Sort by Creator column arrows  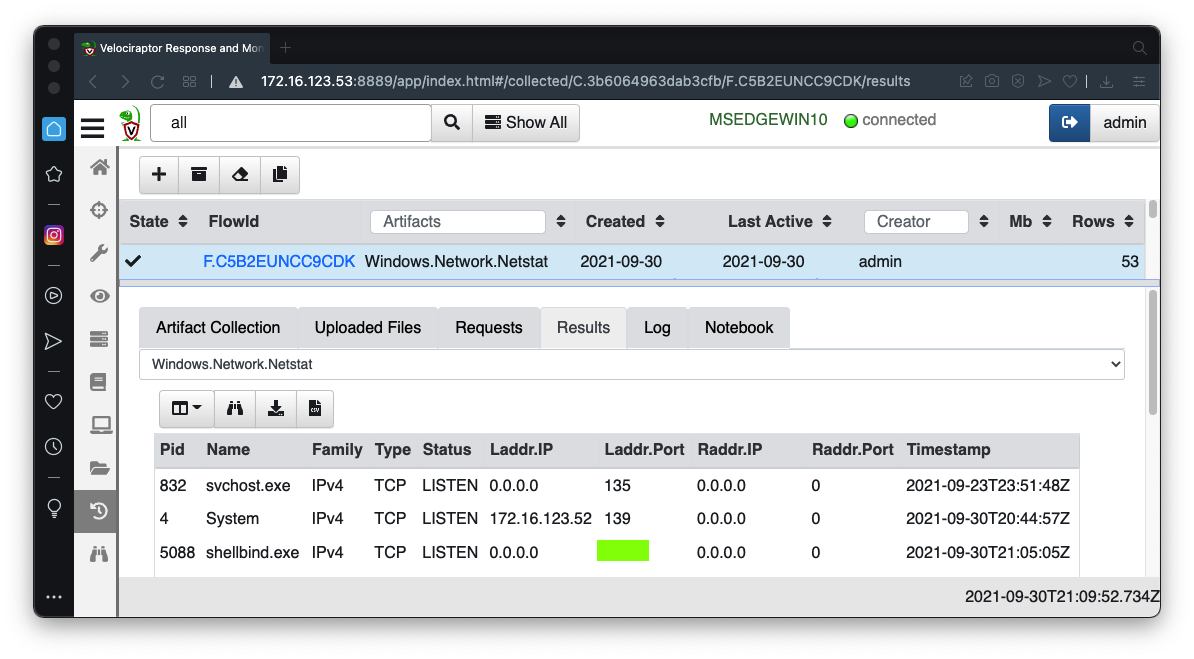(983, 221)
